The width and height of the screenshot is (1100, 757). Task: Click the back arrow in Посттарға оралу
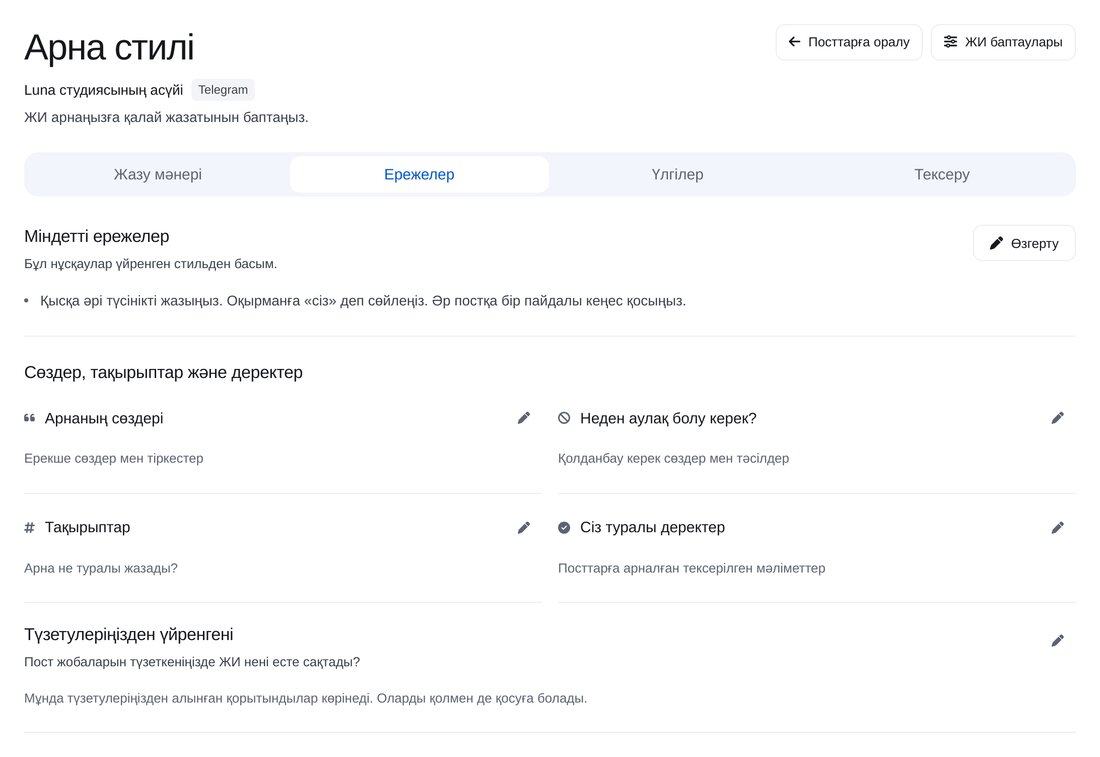794,42
